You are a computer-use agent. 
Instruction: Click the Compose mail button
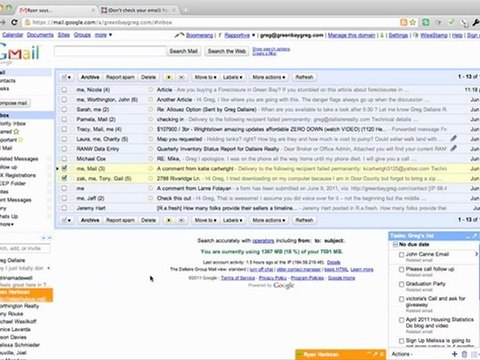(14, 103)
